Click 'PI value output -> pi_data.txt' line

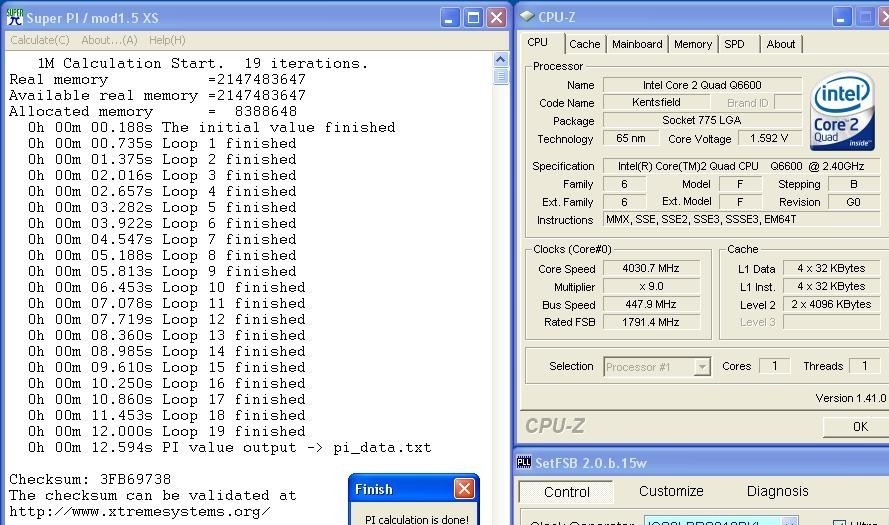click(x=230, y=447)
